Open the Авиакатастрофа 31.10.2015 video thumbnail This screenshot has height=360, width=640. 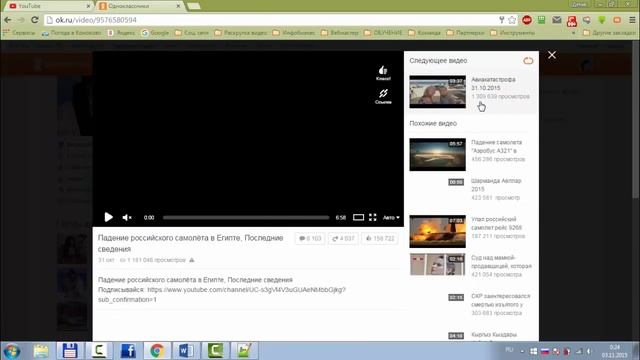click(438, 91)
